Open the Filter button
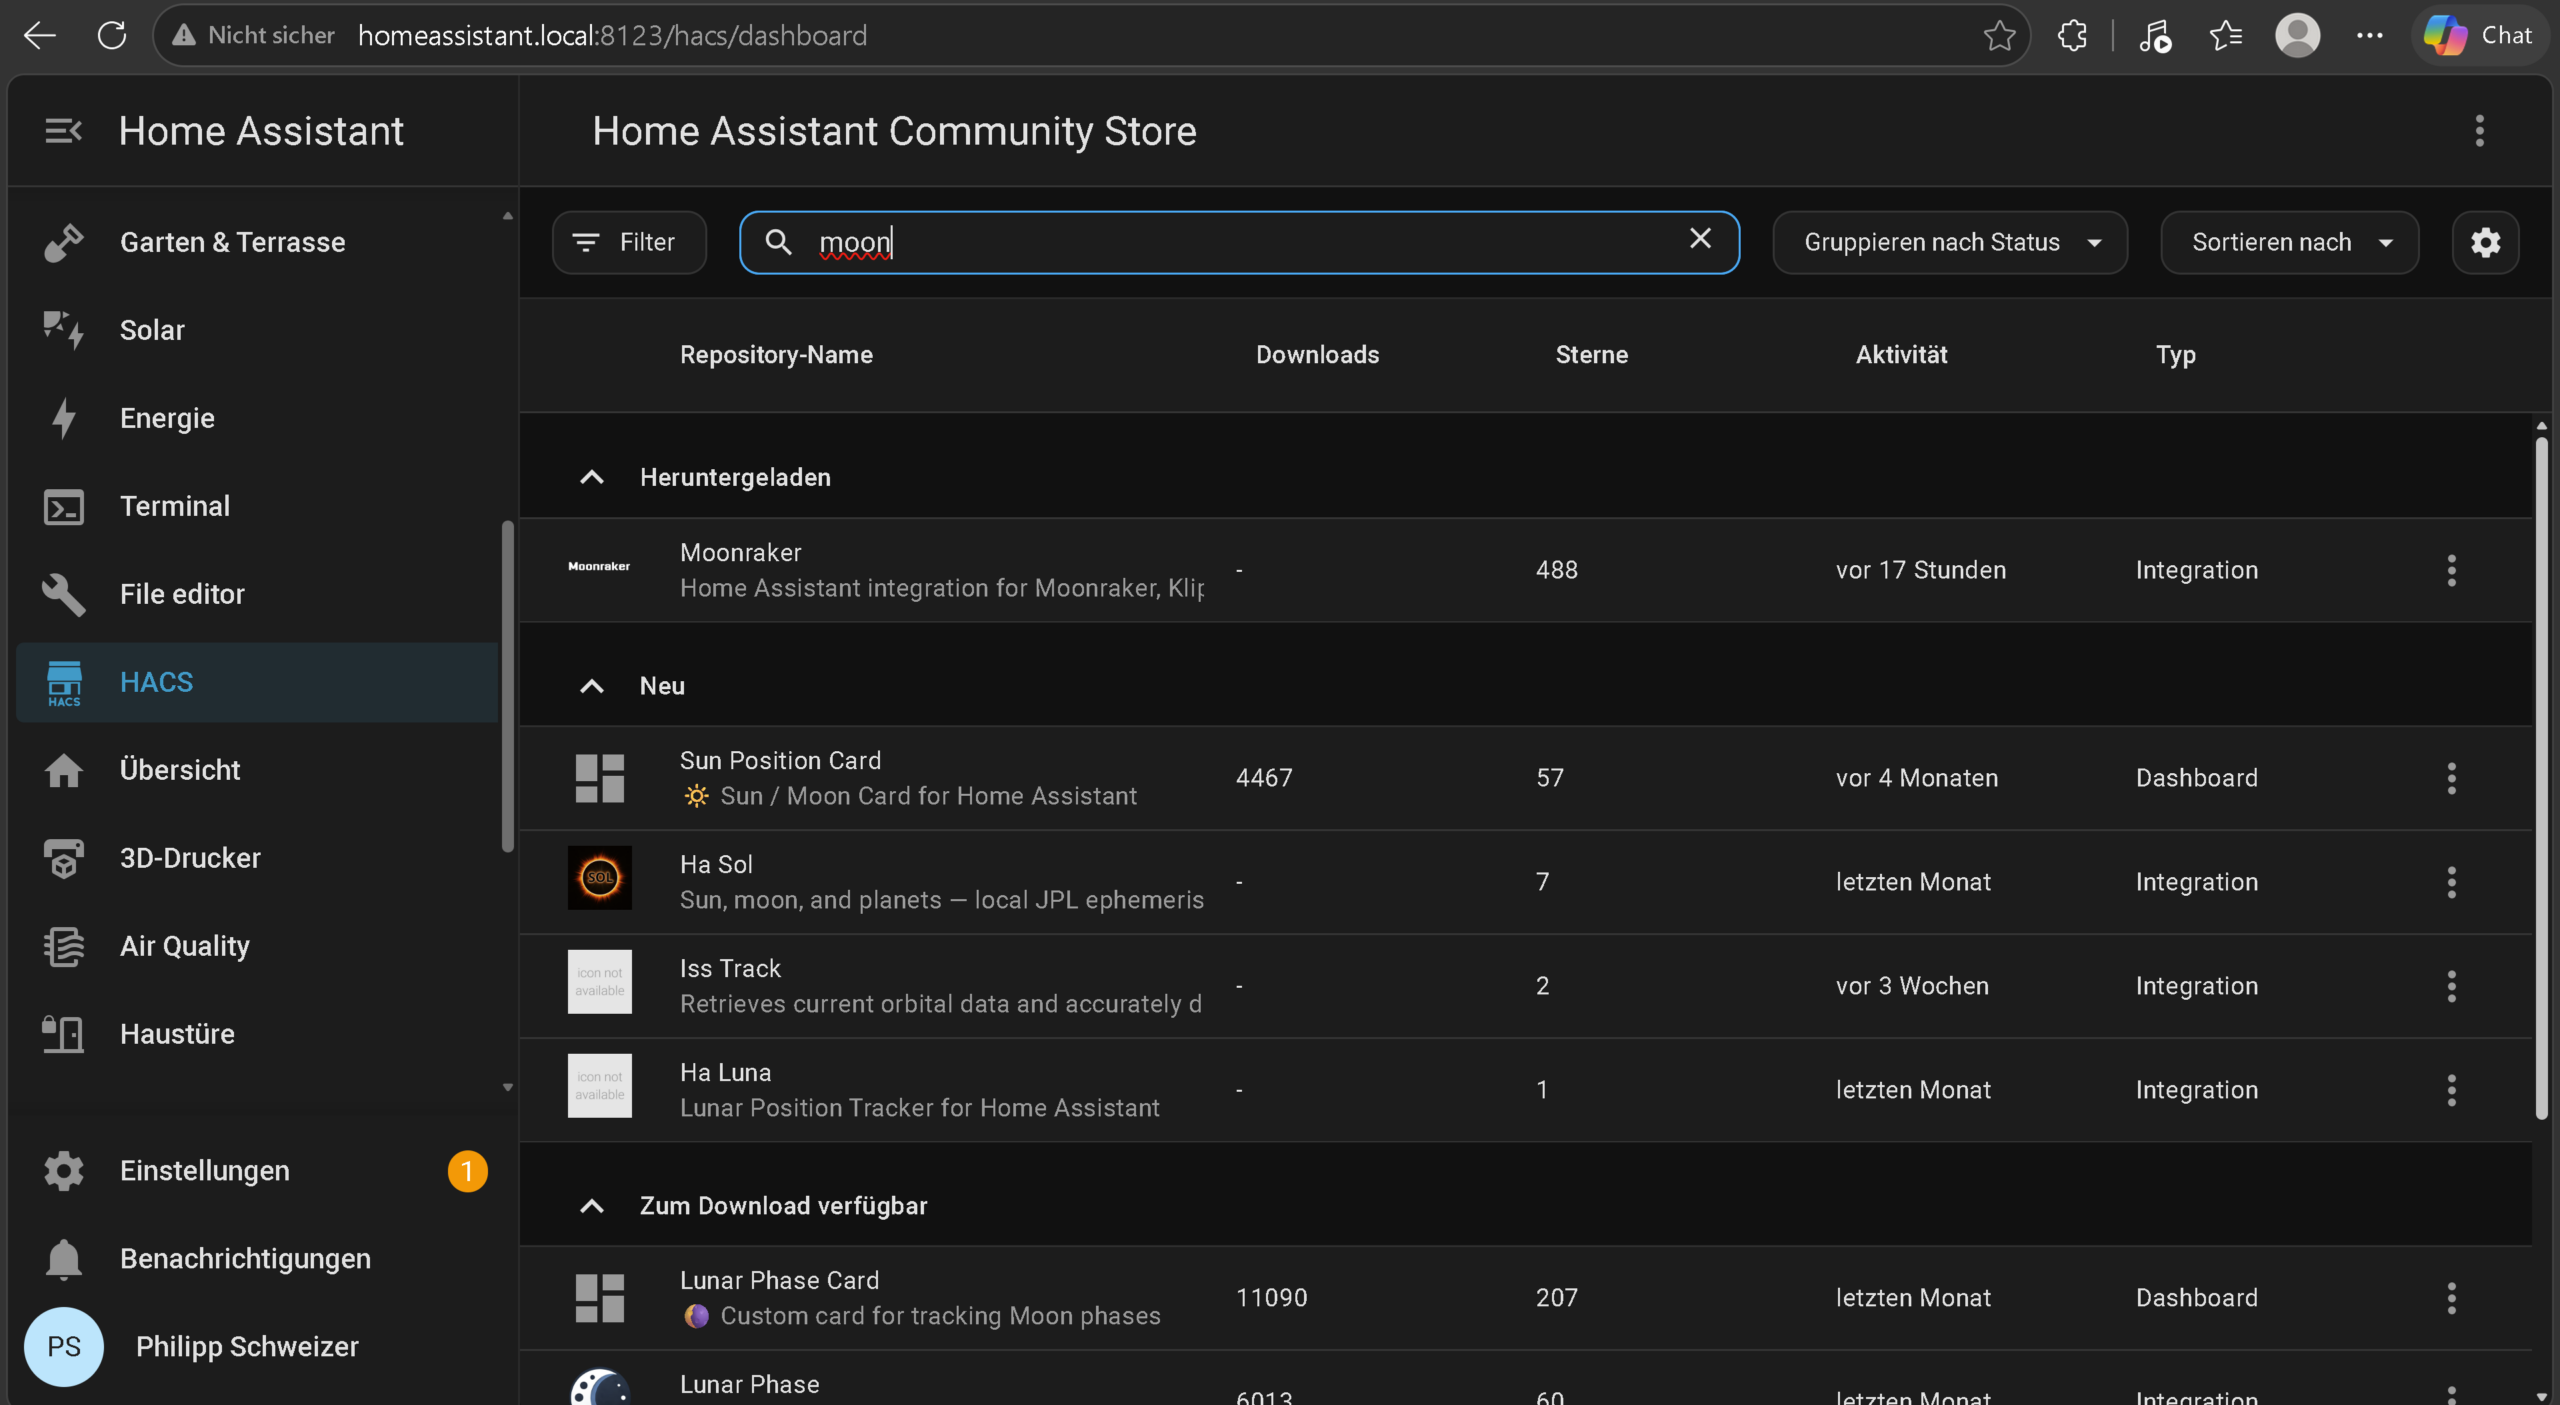Screen dimensions: 2560x1405 point(630,242)
